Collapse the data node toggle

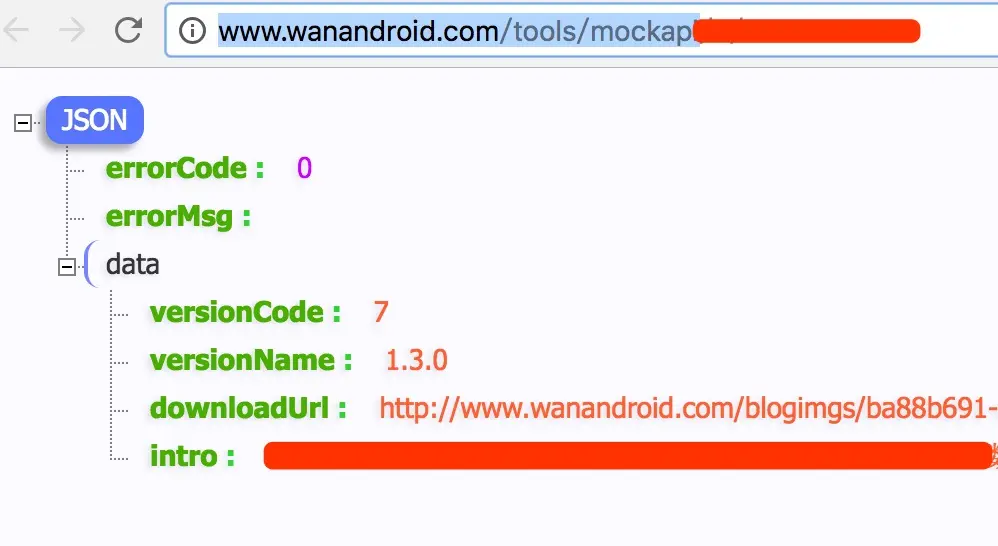pyautogui.click(x=67, y=267)
